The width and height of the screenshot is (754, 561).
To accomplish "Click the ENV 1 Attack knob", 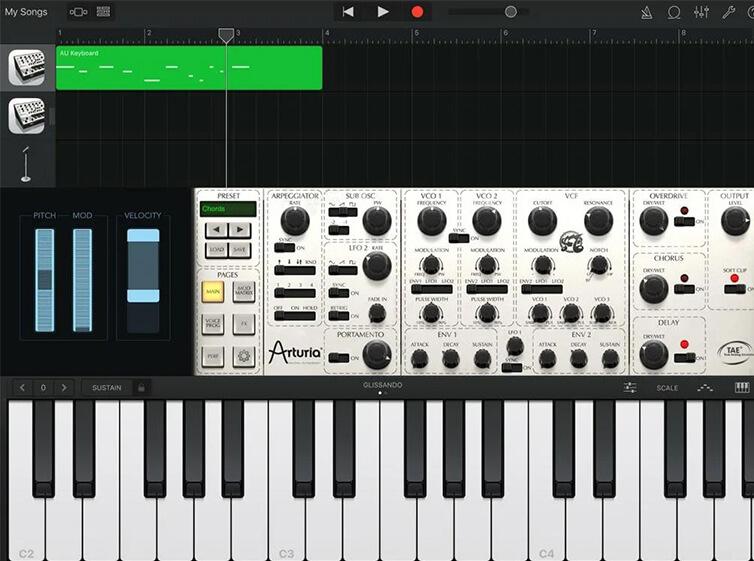I will click(419, 359).
